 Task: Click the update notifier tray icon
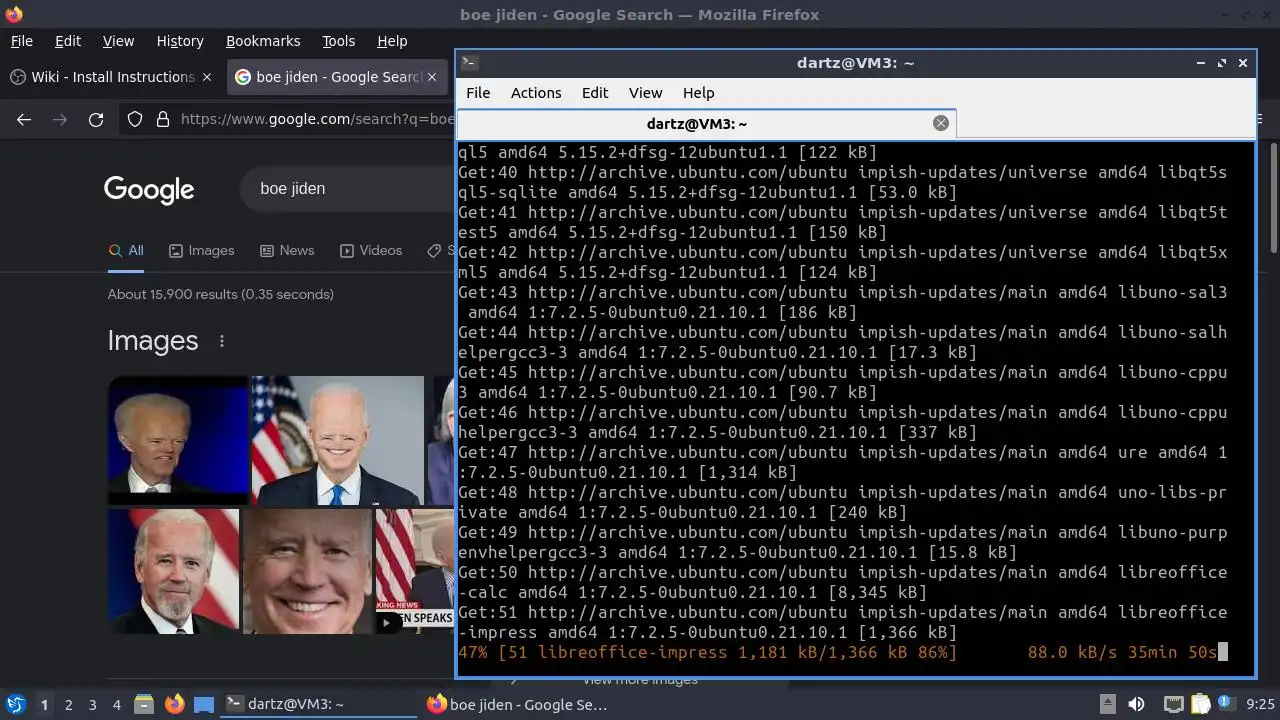(x=1227, y=704)
